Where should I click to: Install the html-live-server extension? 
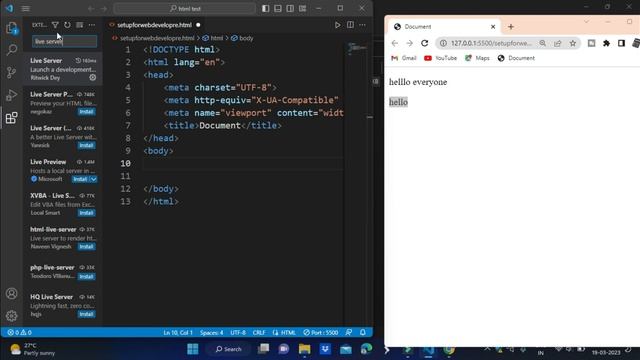click(86, 247)
